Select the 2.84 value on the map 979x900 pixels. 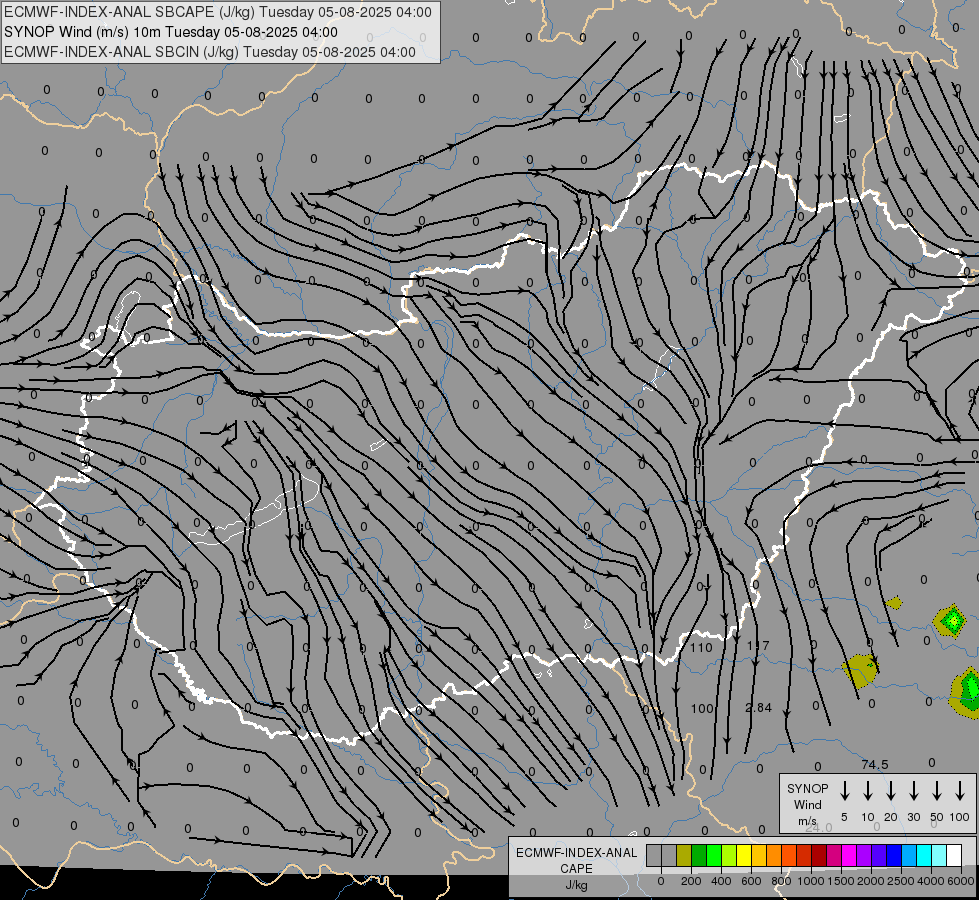point(759,708)
